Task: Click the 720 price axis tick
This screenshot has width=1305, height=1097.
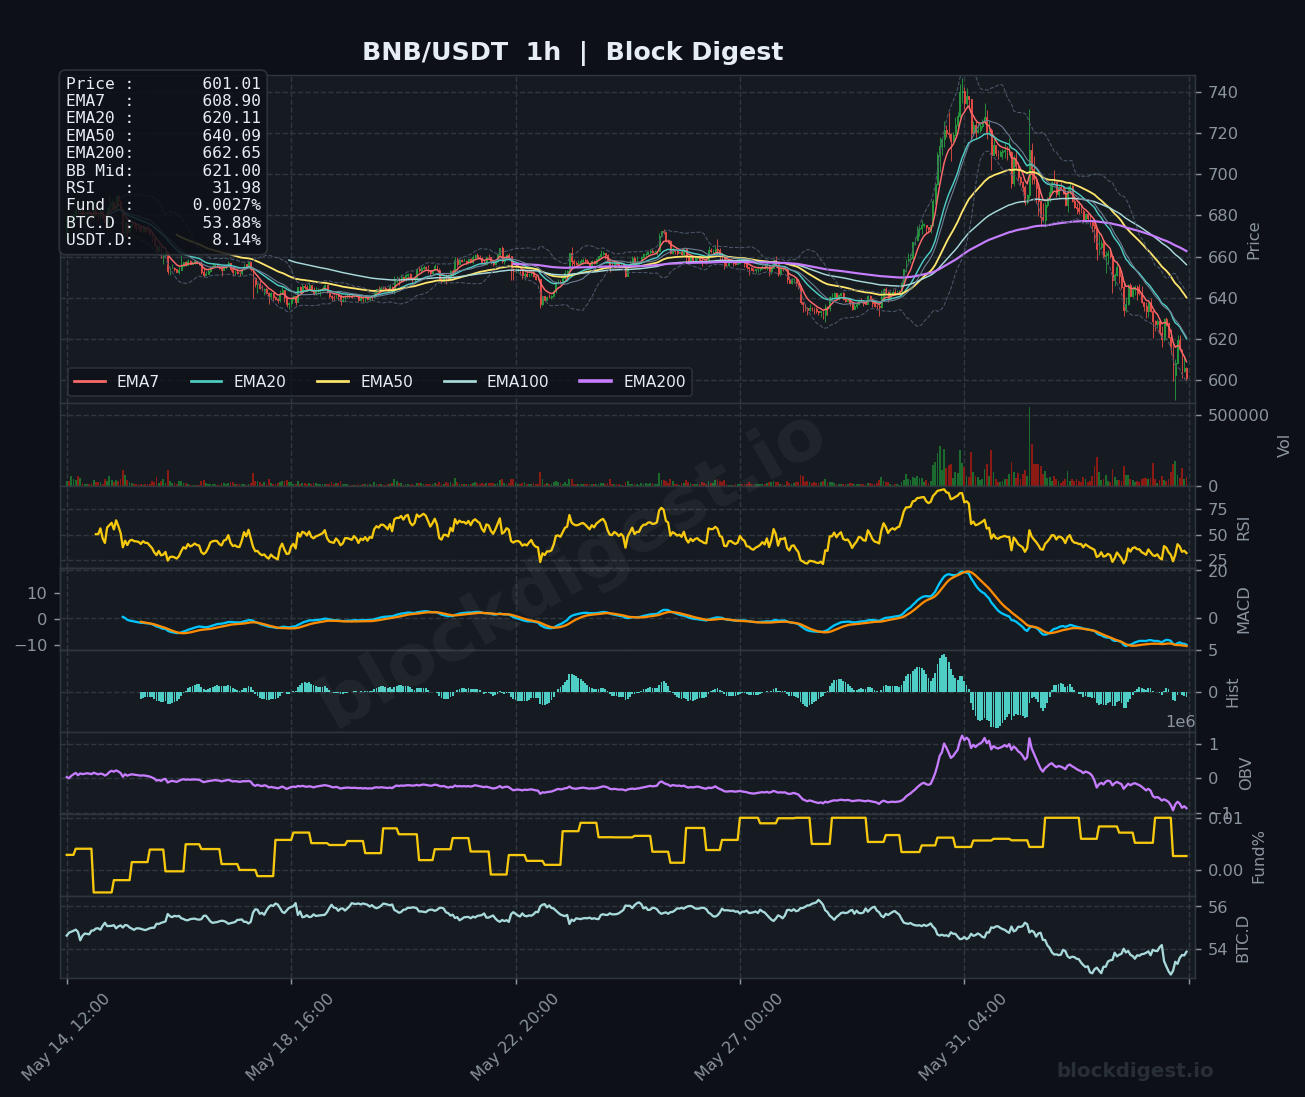Action: tap(1222, 134)
